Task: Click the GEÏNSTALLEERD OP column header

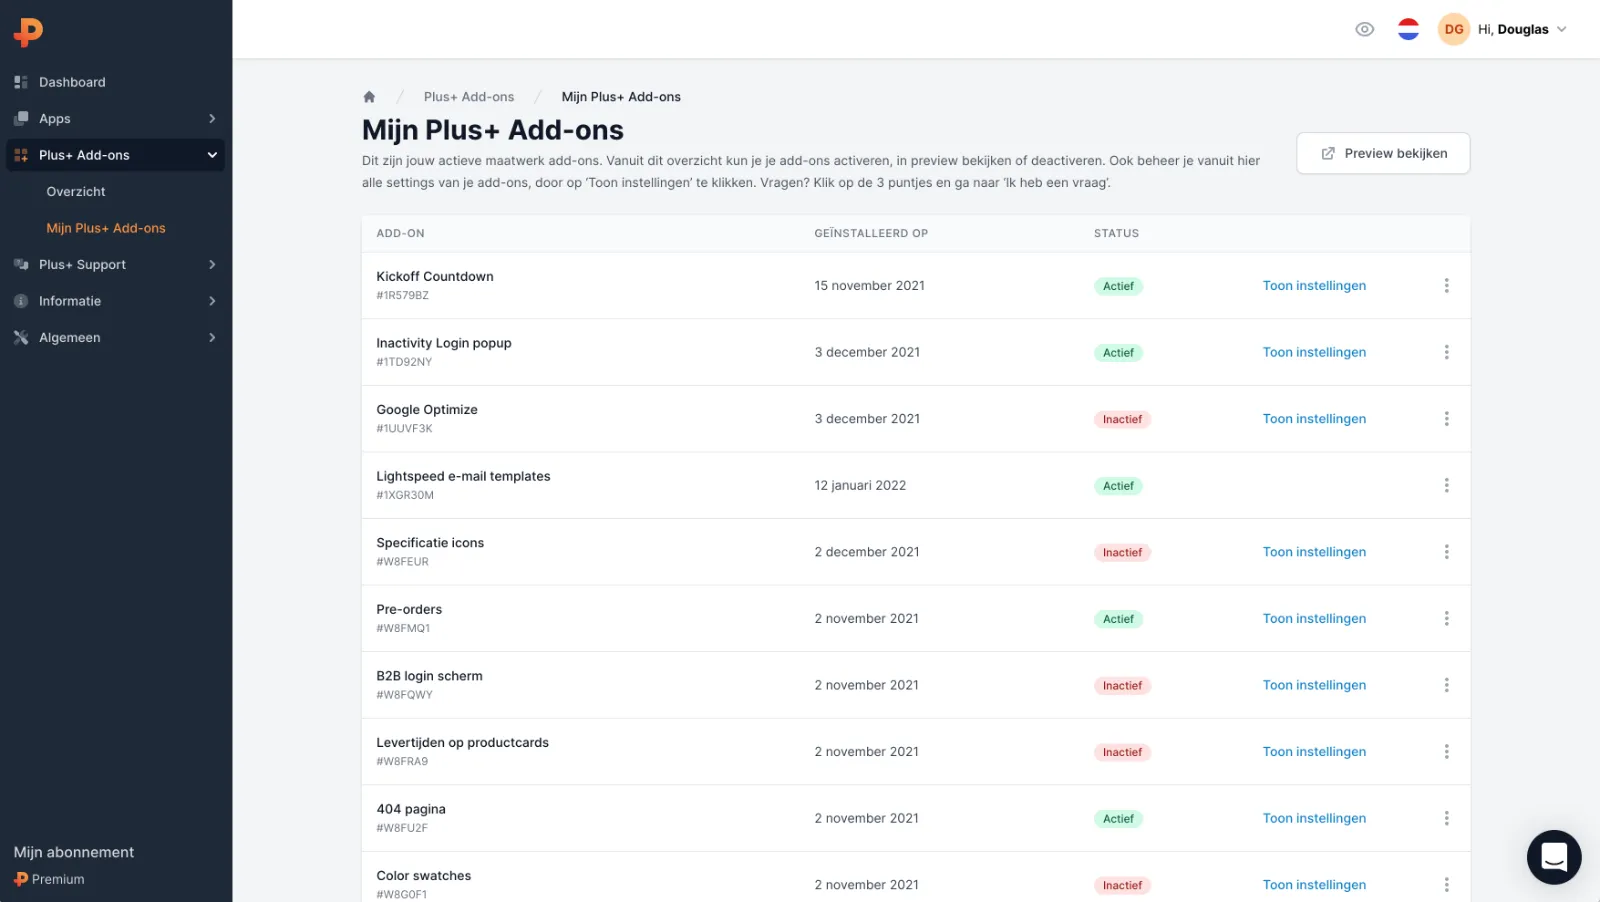Action: click(871, 233)
